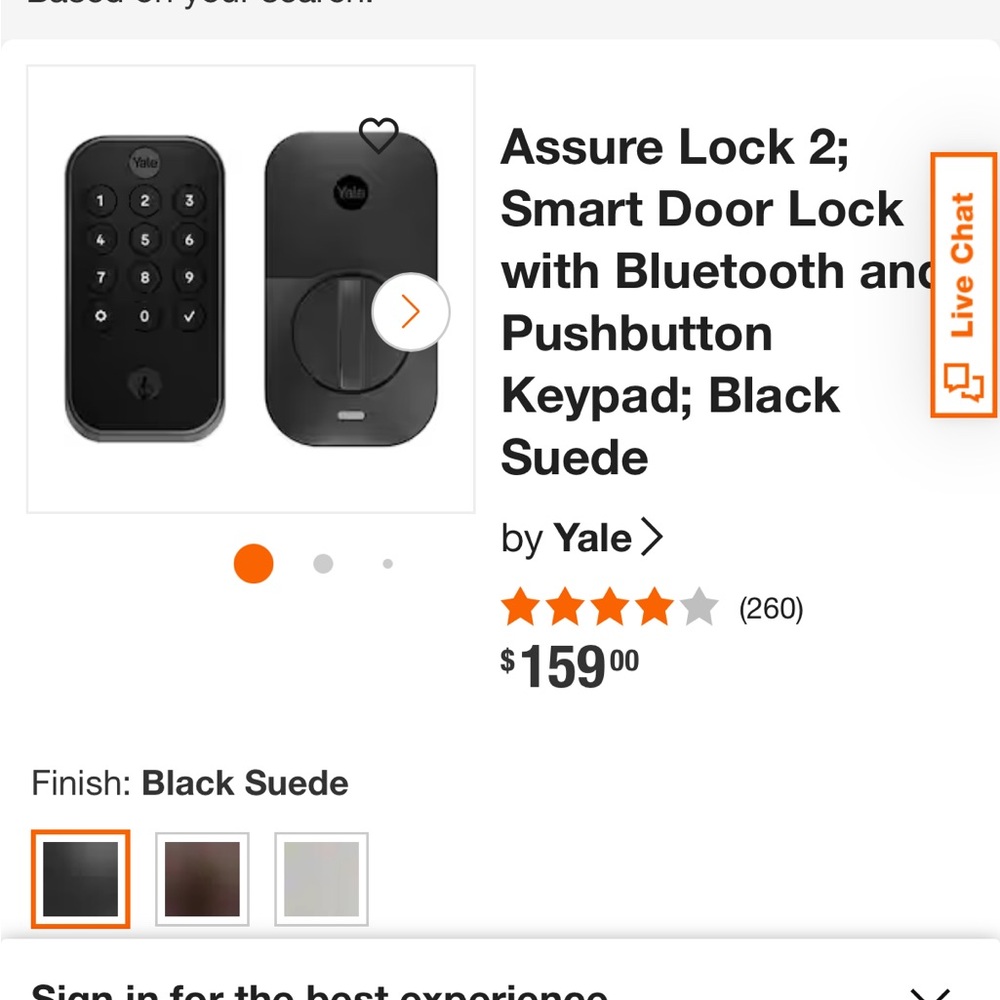Choose the bronze finish swatch
Screen dimensions: 1000x1000
pyautogui.click(x=201, y=880)
